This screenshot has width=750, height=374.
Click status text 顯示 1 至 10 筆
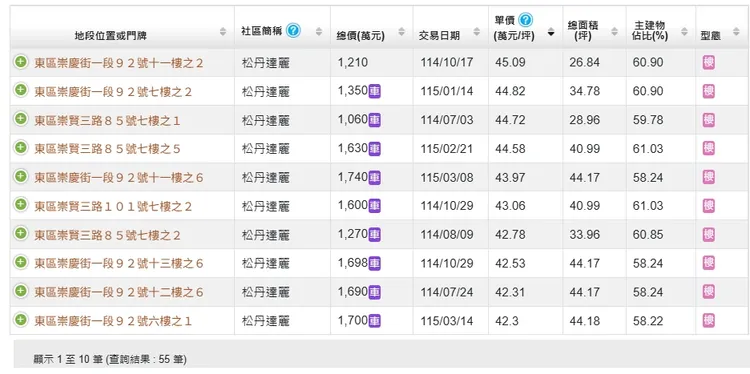click(68, 359)
